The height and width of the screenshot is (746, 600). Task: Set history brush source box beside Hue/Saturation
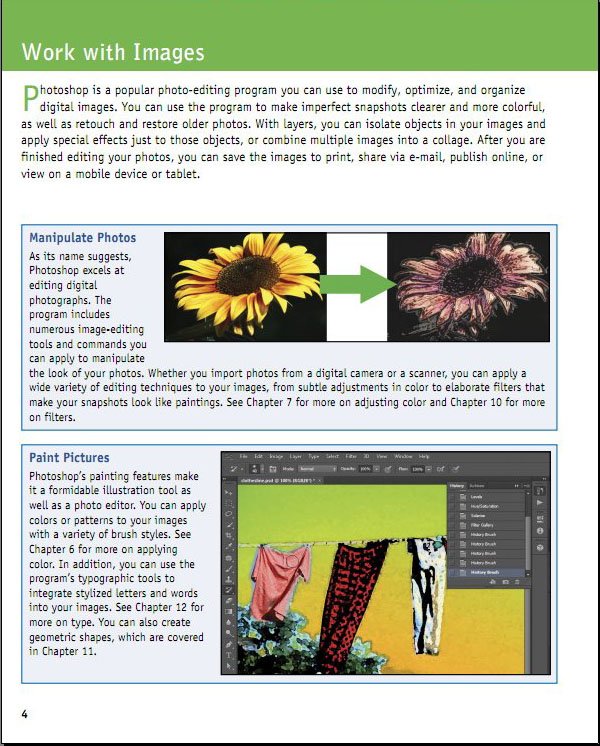tap(452, 506)
